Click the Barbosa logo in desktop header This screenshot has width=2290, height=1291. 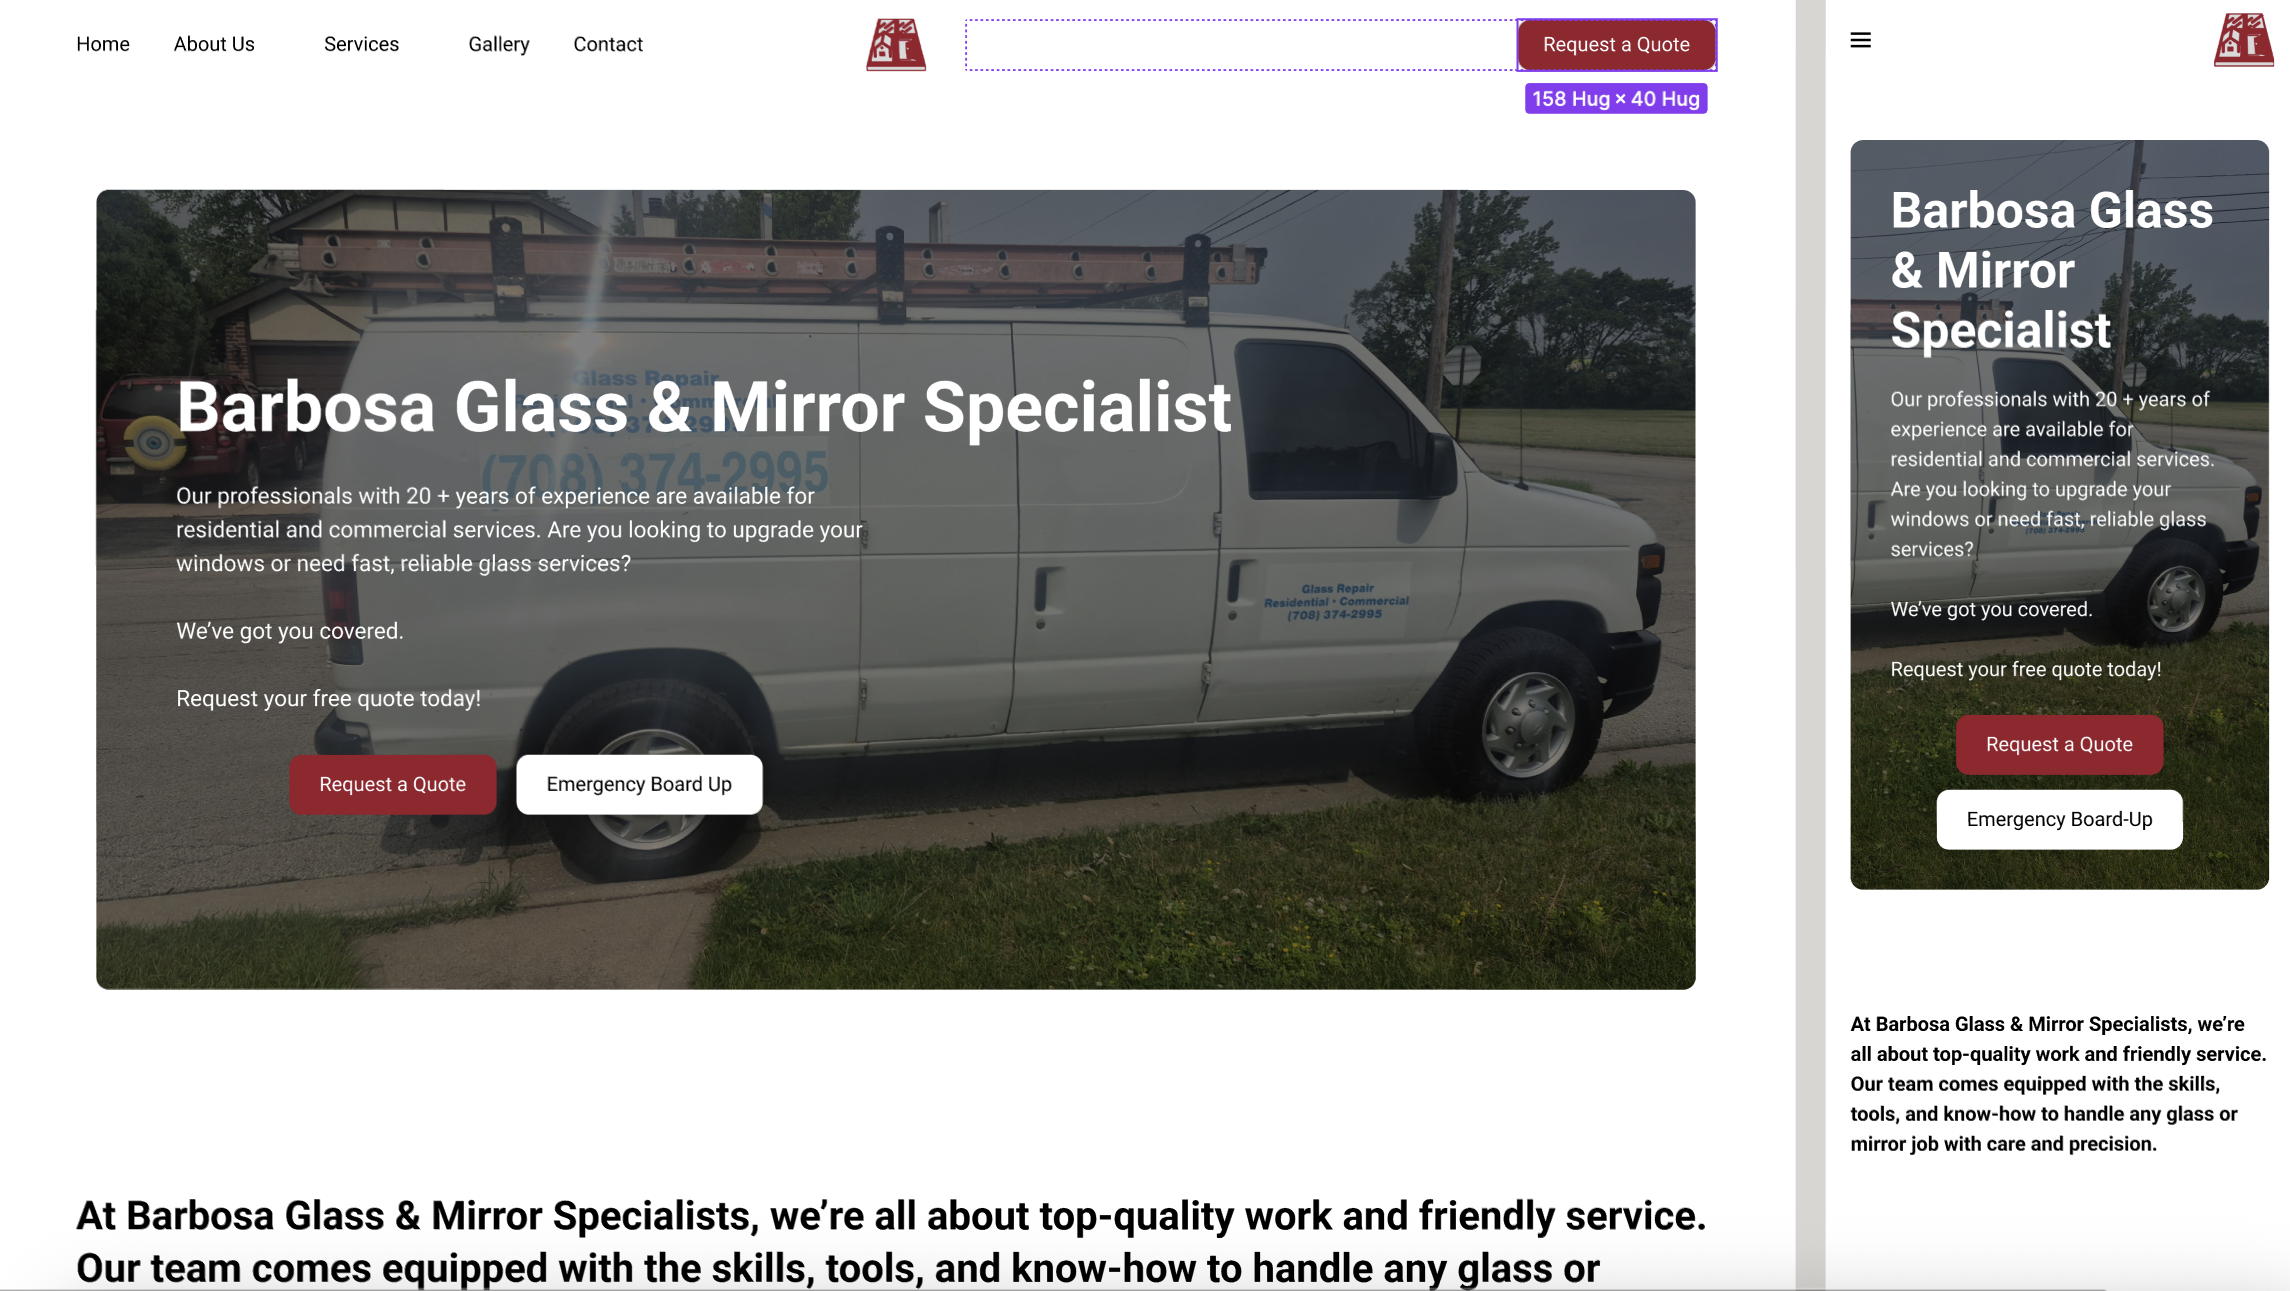(896, 44)
